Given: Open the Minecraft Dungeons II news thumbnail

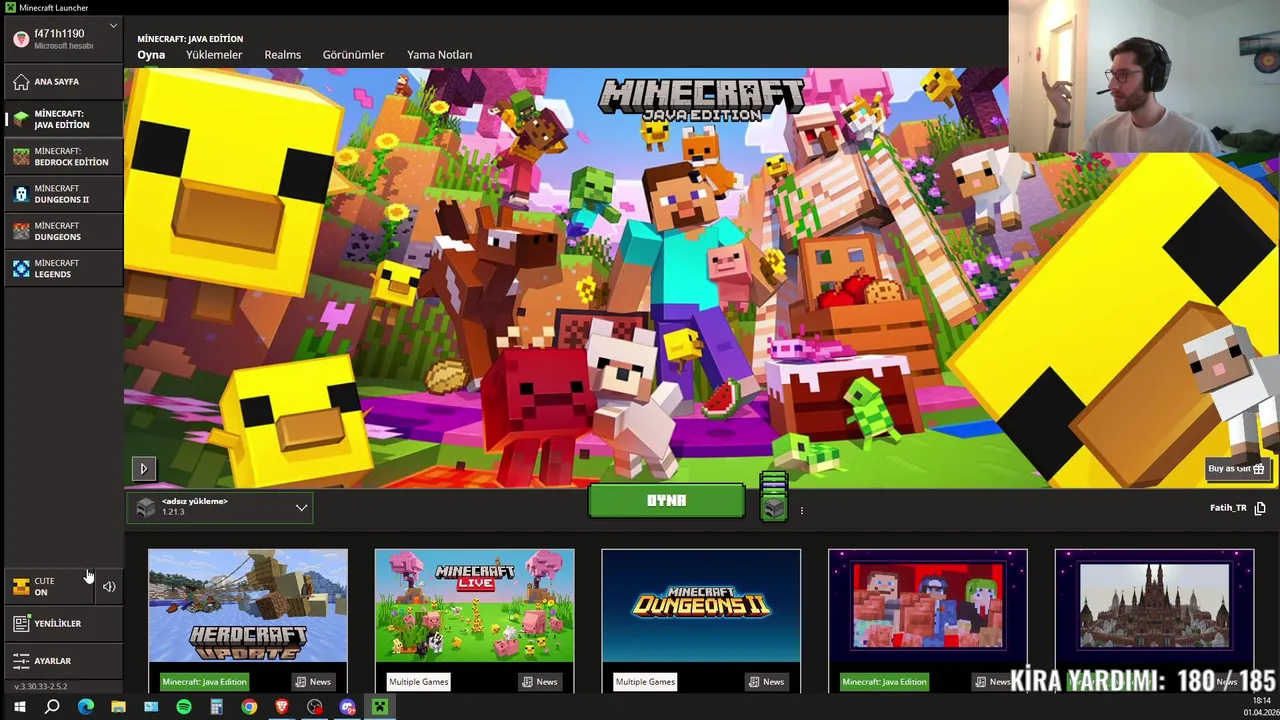Looking at the screenshot, I should 701,605.
